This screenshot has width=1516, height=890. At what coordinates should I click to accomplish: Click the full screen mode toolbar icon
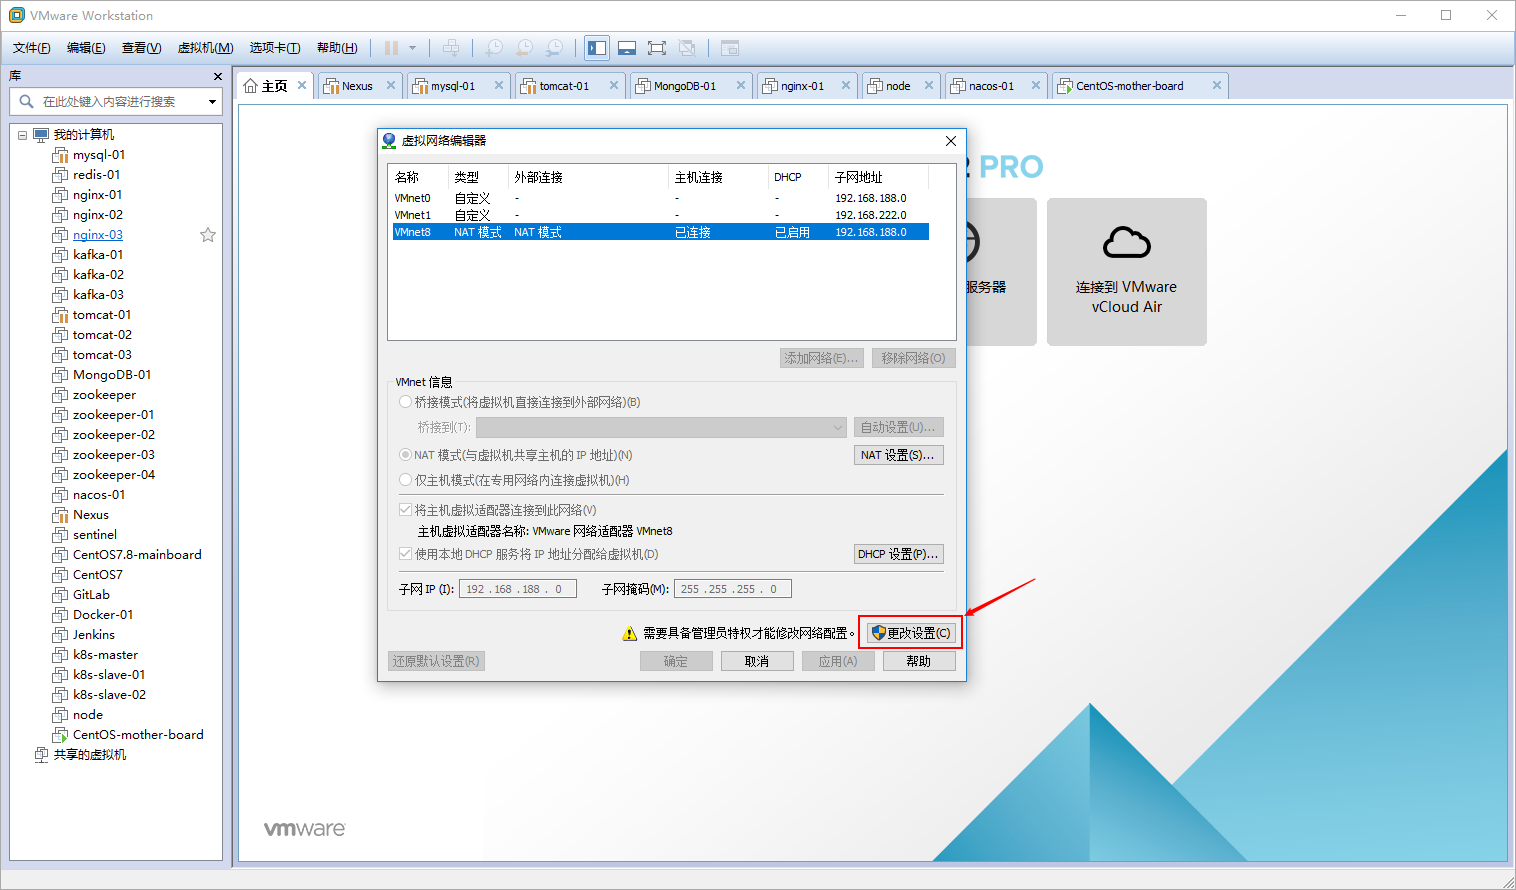657,48
